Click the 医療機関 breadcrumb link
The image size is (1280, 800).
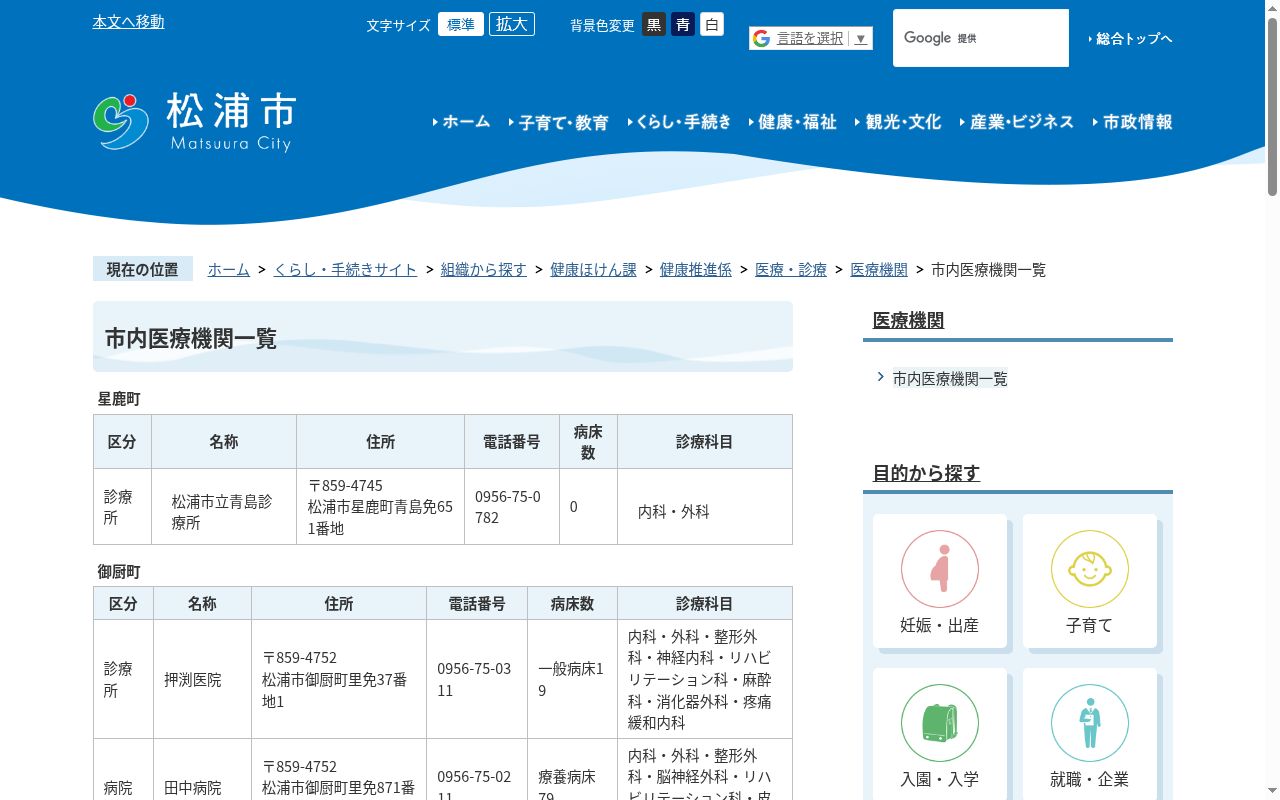click(x=879, y=270)
